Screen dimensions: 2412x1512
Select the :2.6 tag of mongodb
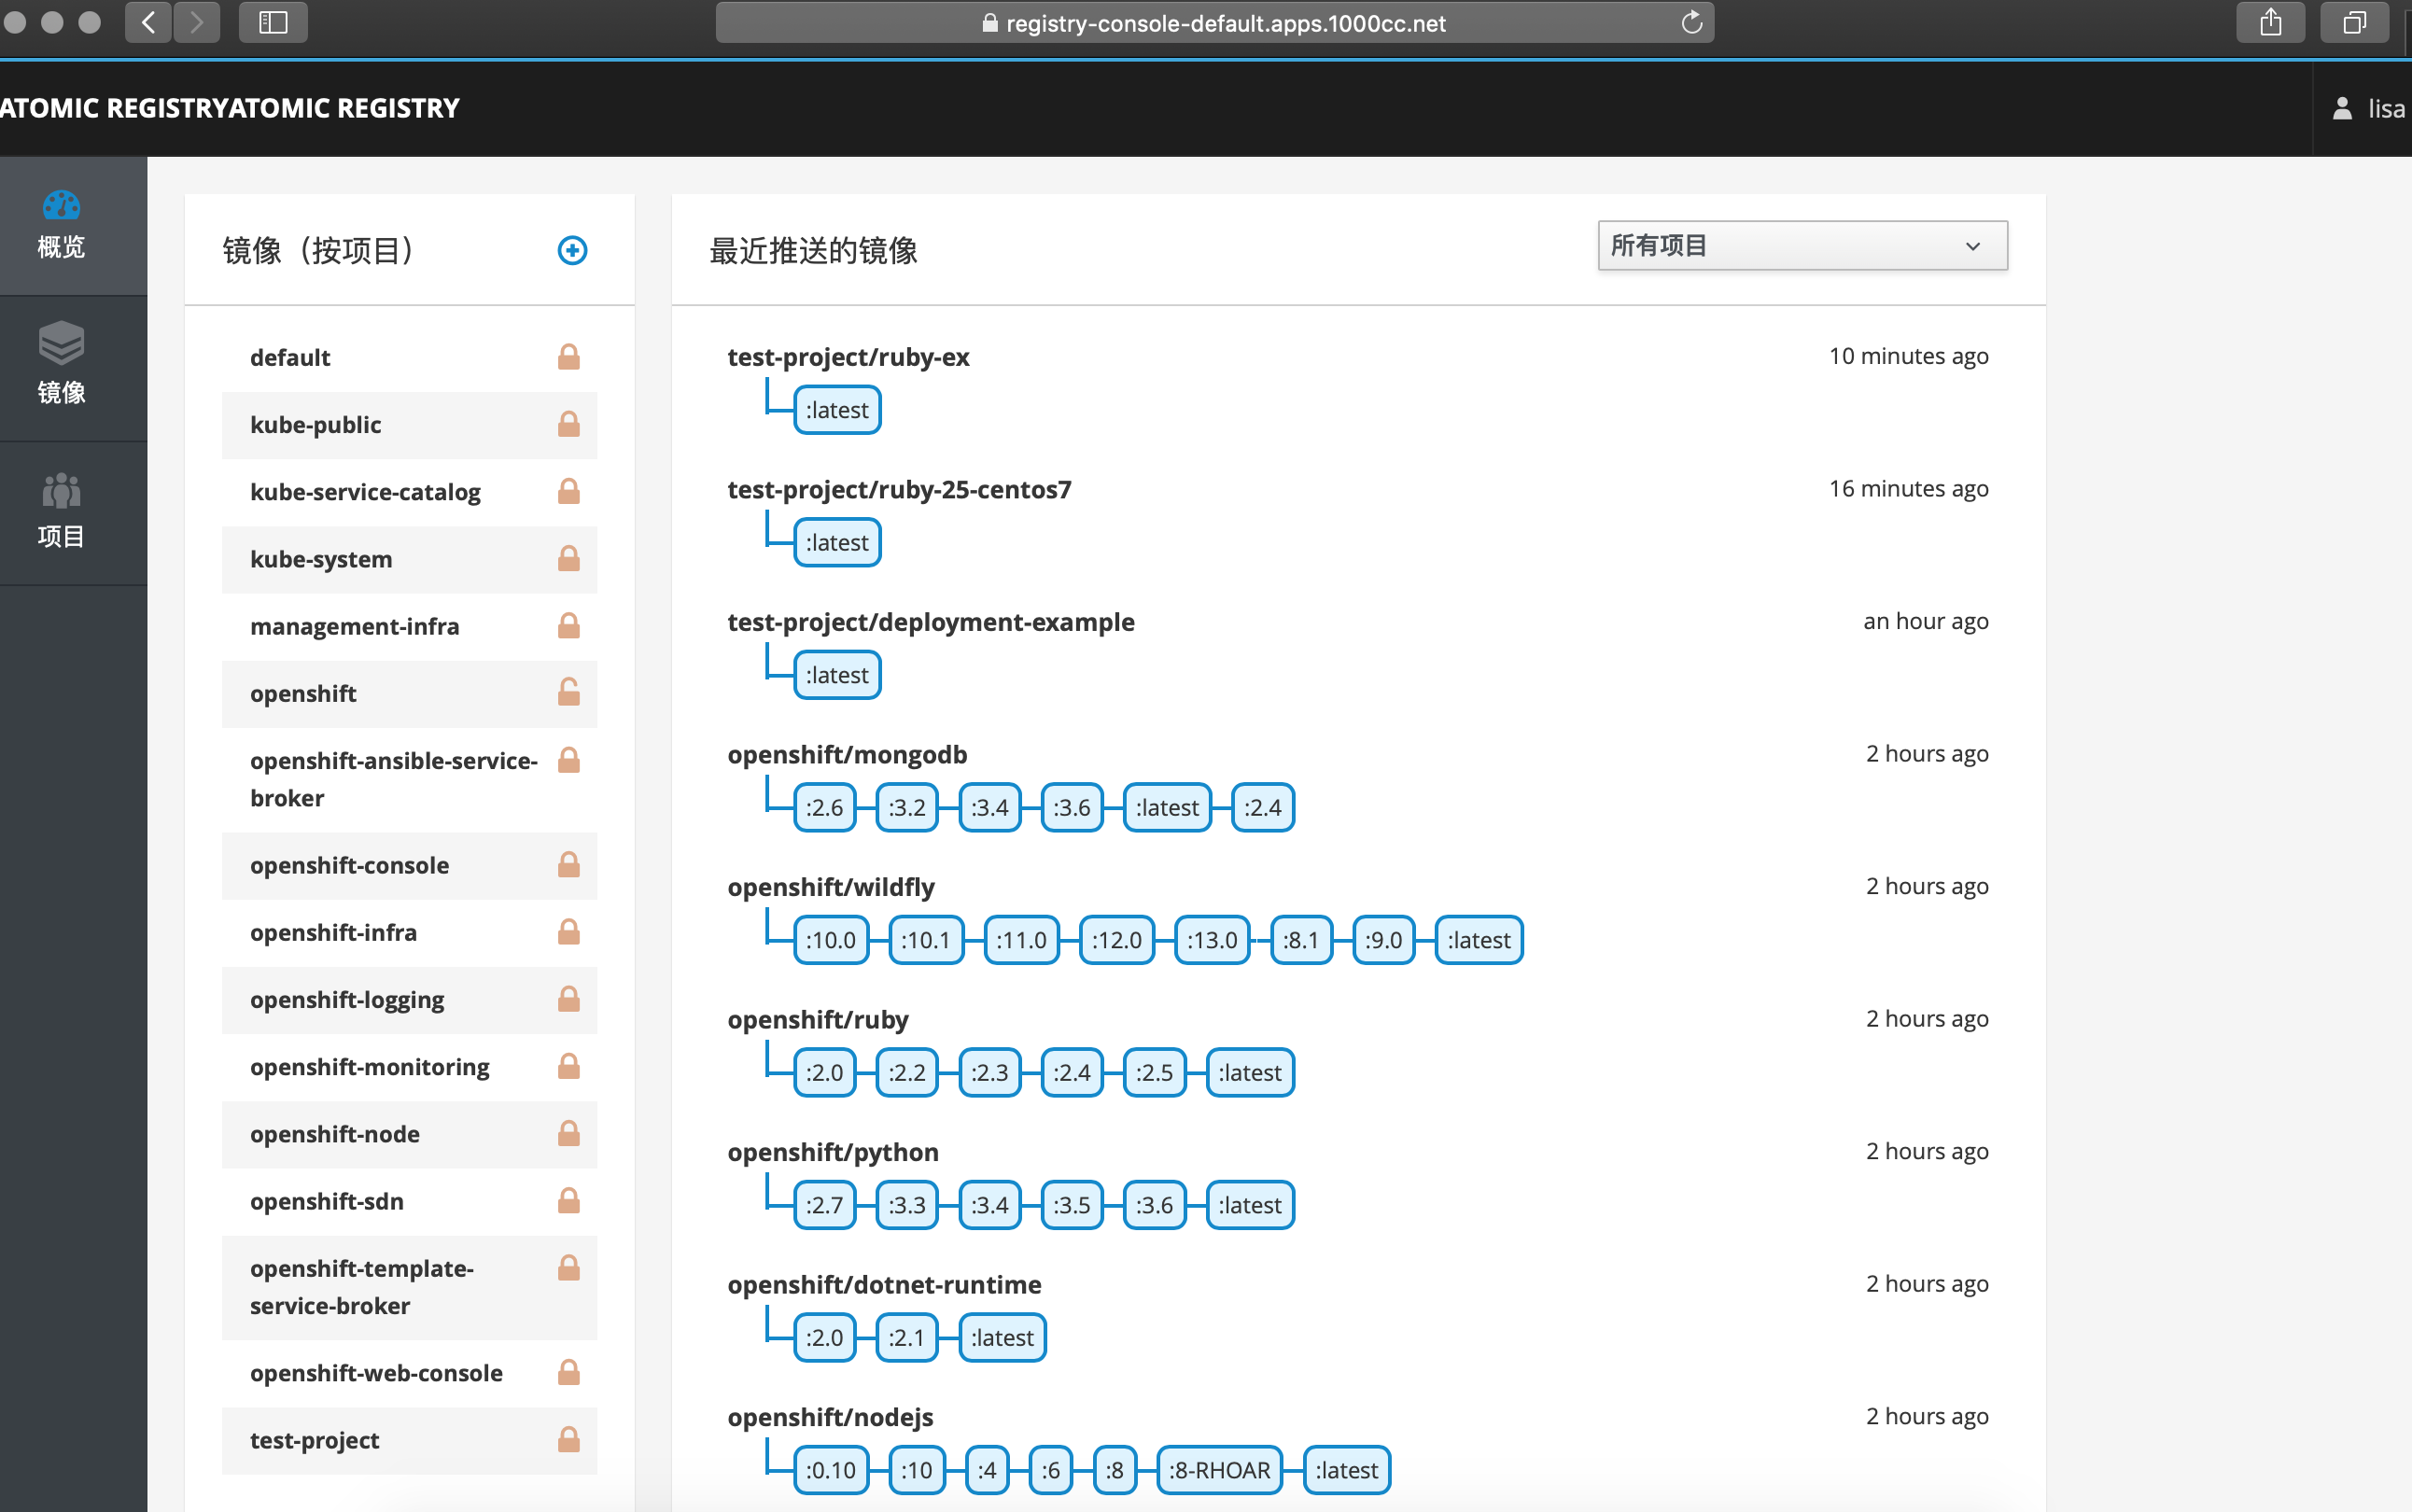point(825,807)
